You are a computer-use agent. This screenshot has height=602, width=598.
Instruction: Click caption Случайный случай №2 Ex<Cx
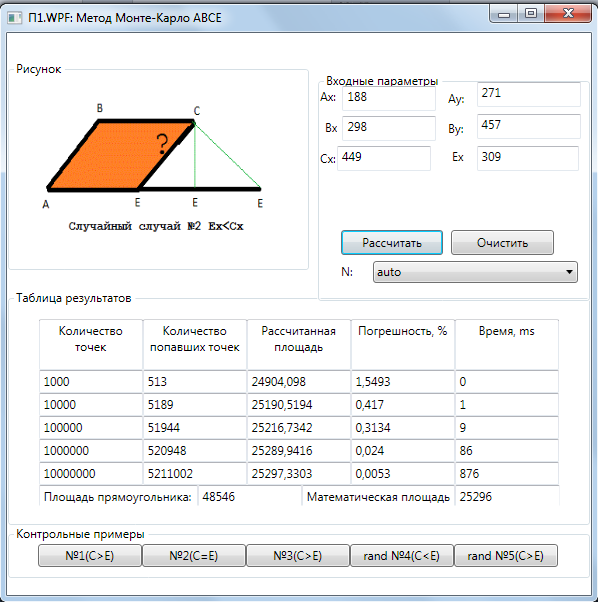pos(156,226)
